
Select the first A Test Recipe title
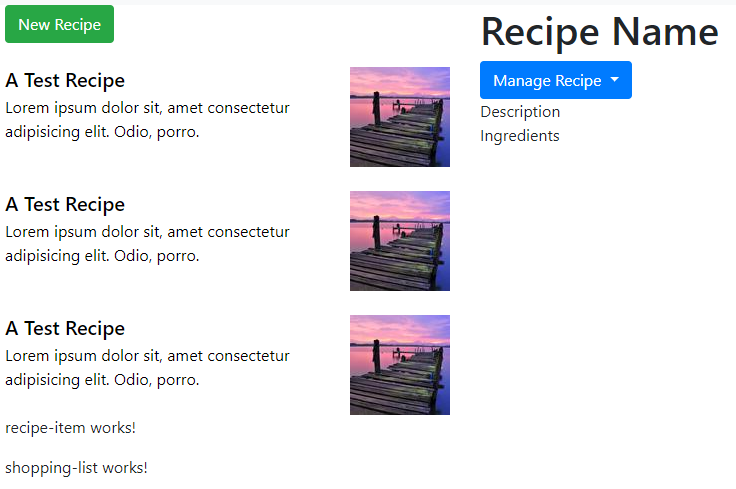(65, 80)
